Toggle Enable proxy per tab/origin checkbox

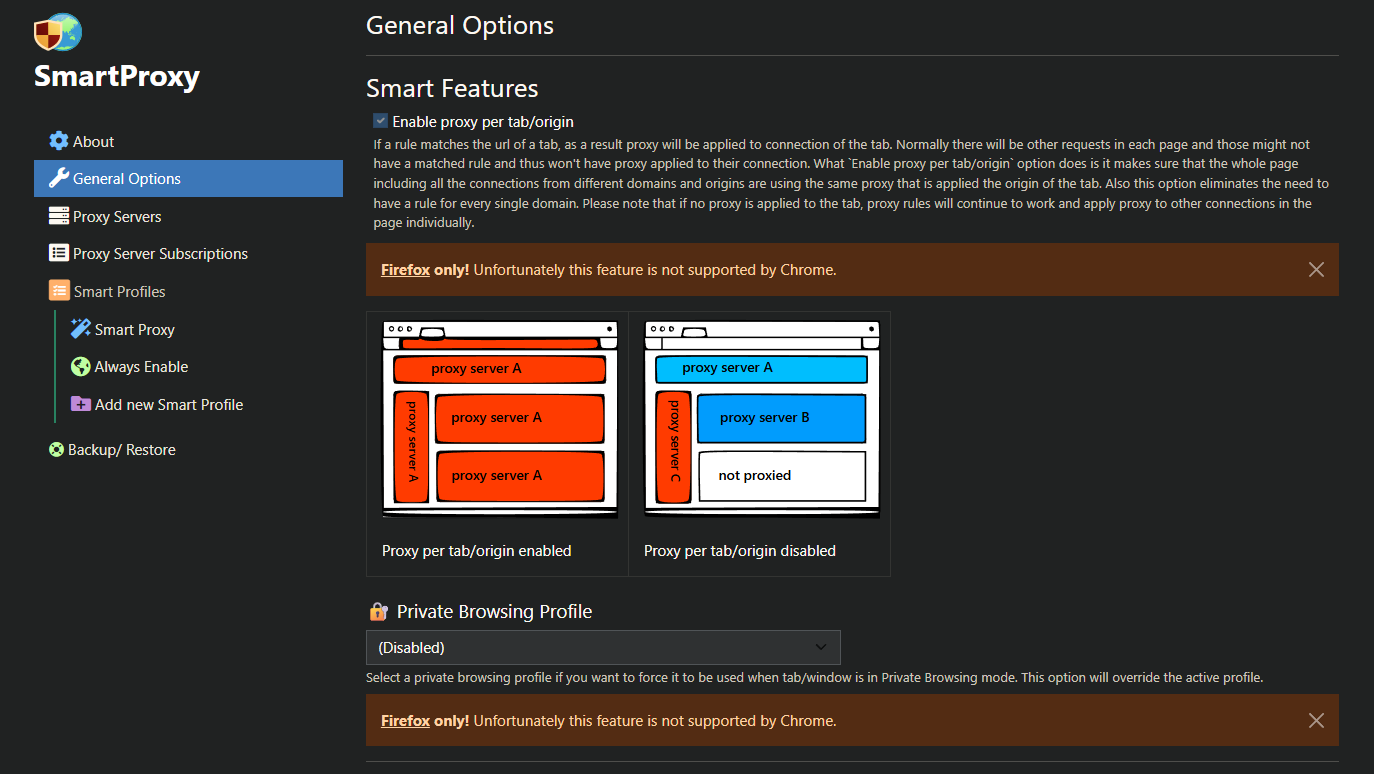click(x=380, y=121)
